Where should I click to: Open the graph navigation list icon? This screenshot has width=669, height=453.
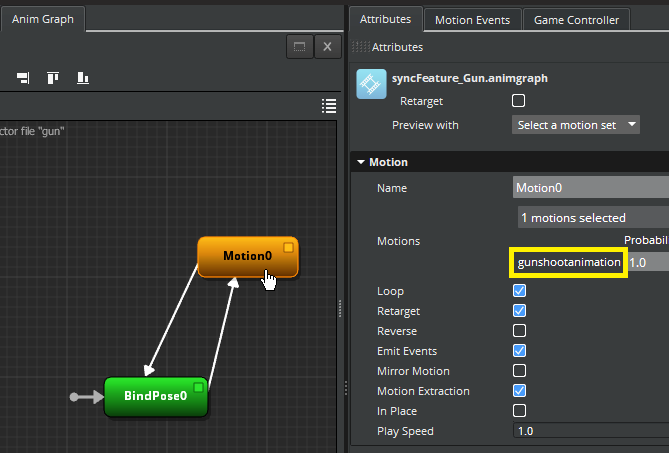point(329,106)
